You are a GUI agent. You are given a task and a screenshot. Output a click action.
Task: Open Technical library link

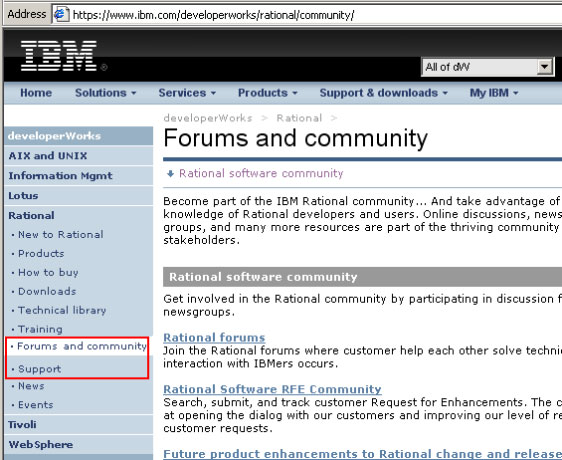coord(62,310)
